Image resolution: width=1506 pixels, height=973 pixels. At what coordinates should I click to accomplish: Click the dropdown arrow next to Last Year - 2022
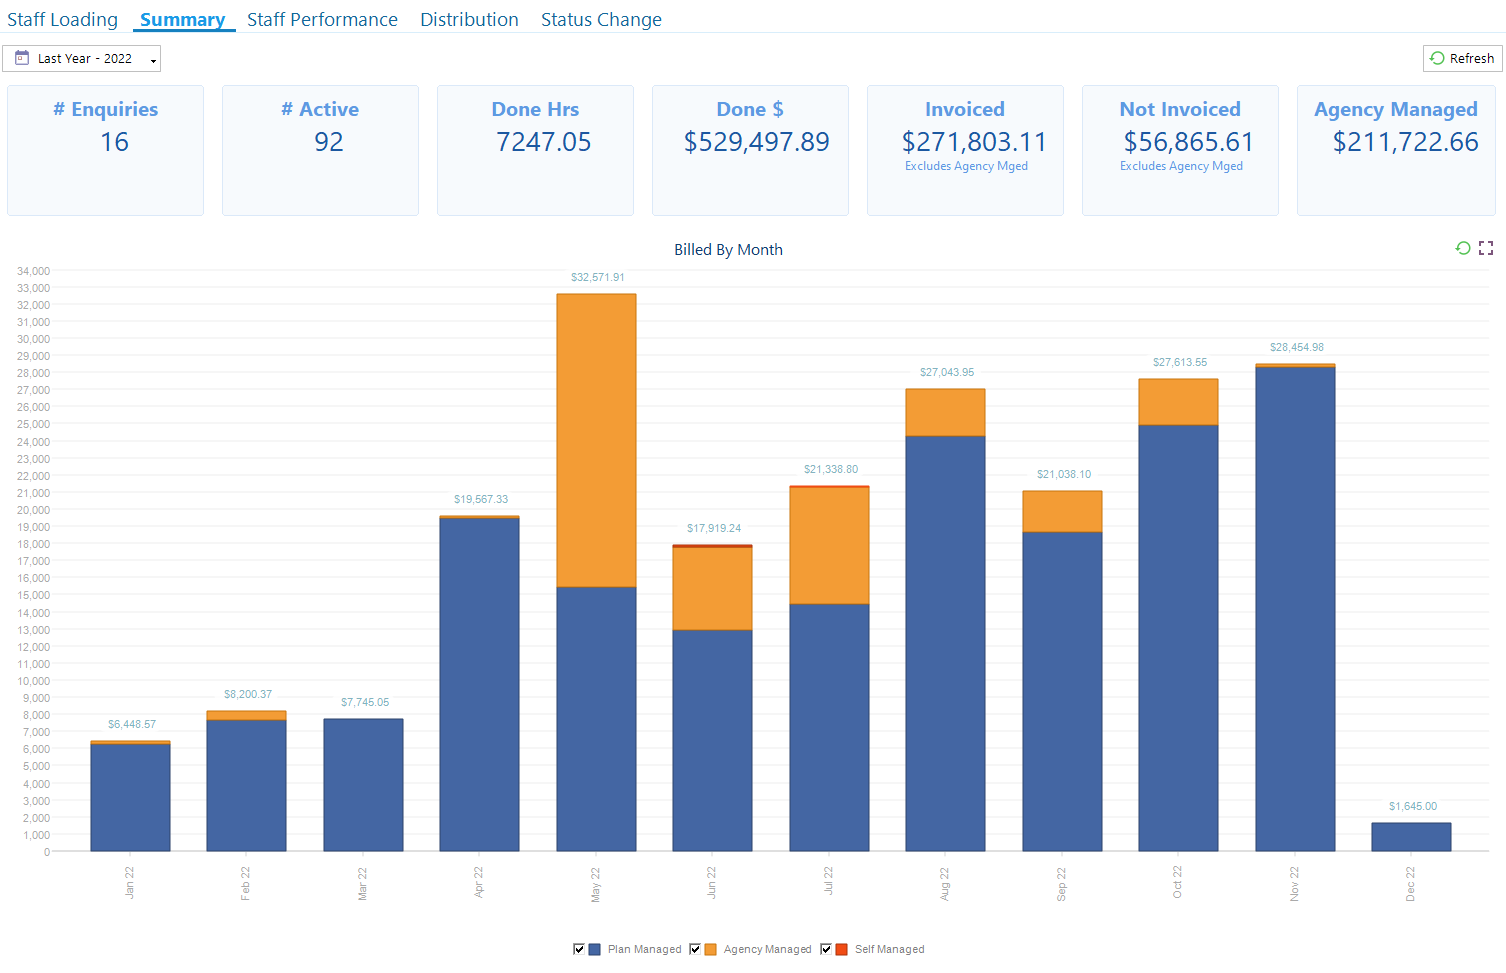(153, 58)
